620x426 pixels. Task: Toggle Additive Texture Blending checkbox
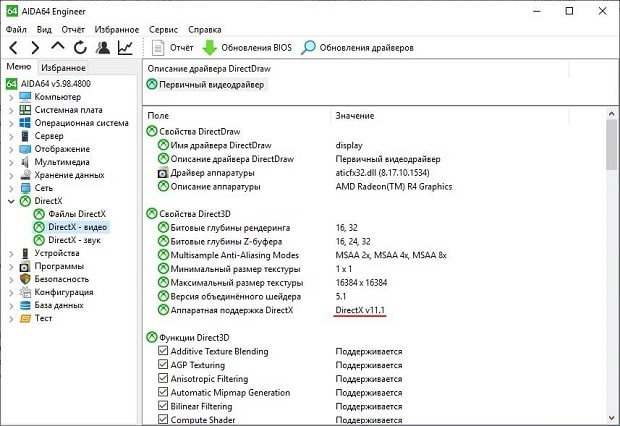[x=163, y=351]
